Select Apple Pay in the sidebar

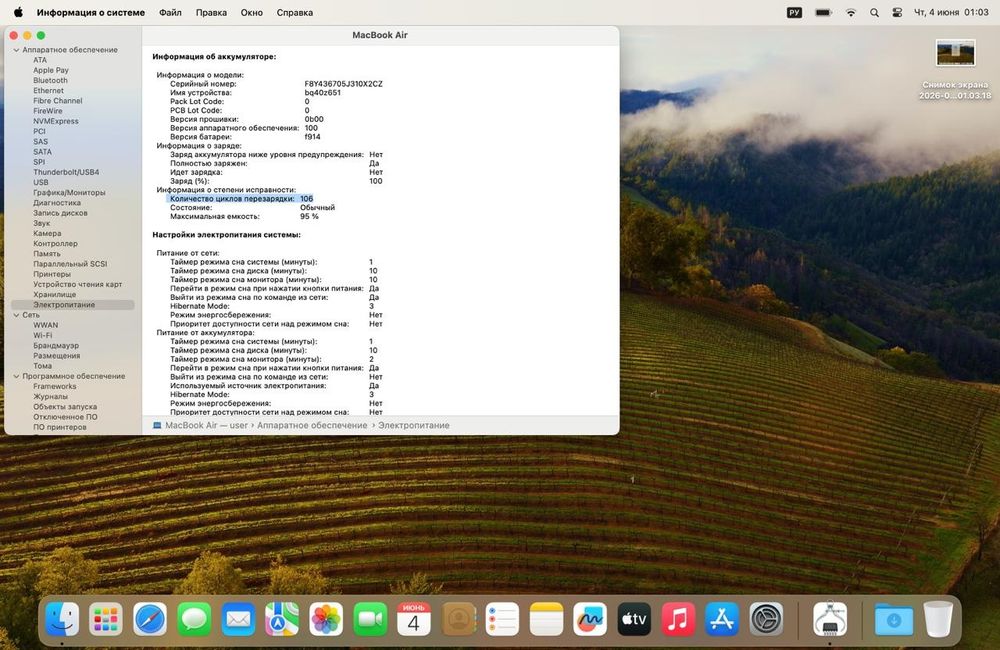pyautogui.click(x=51, y=70)
